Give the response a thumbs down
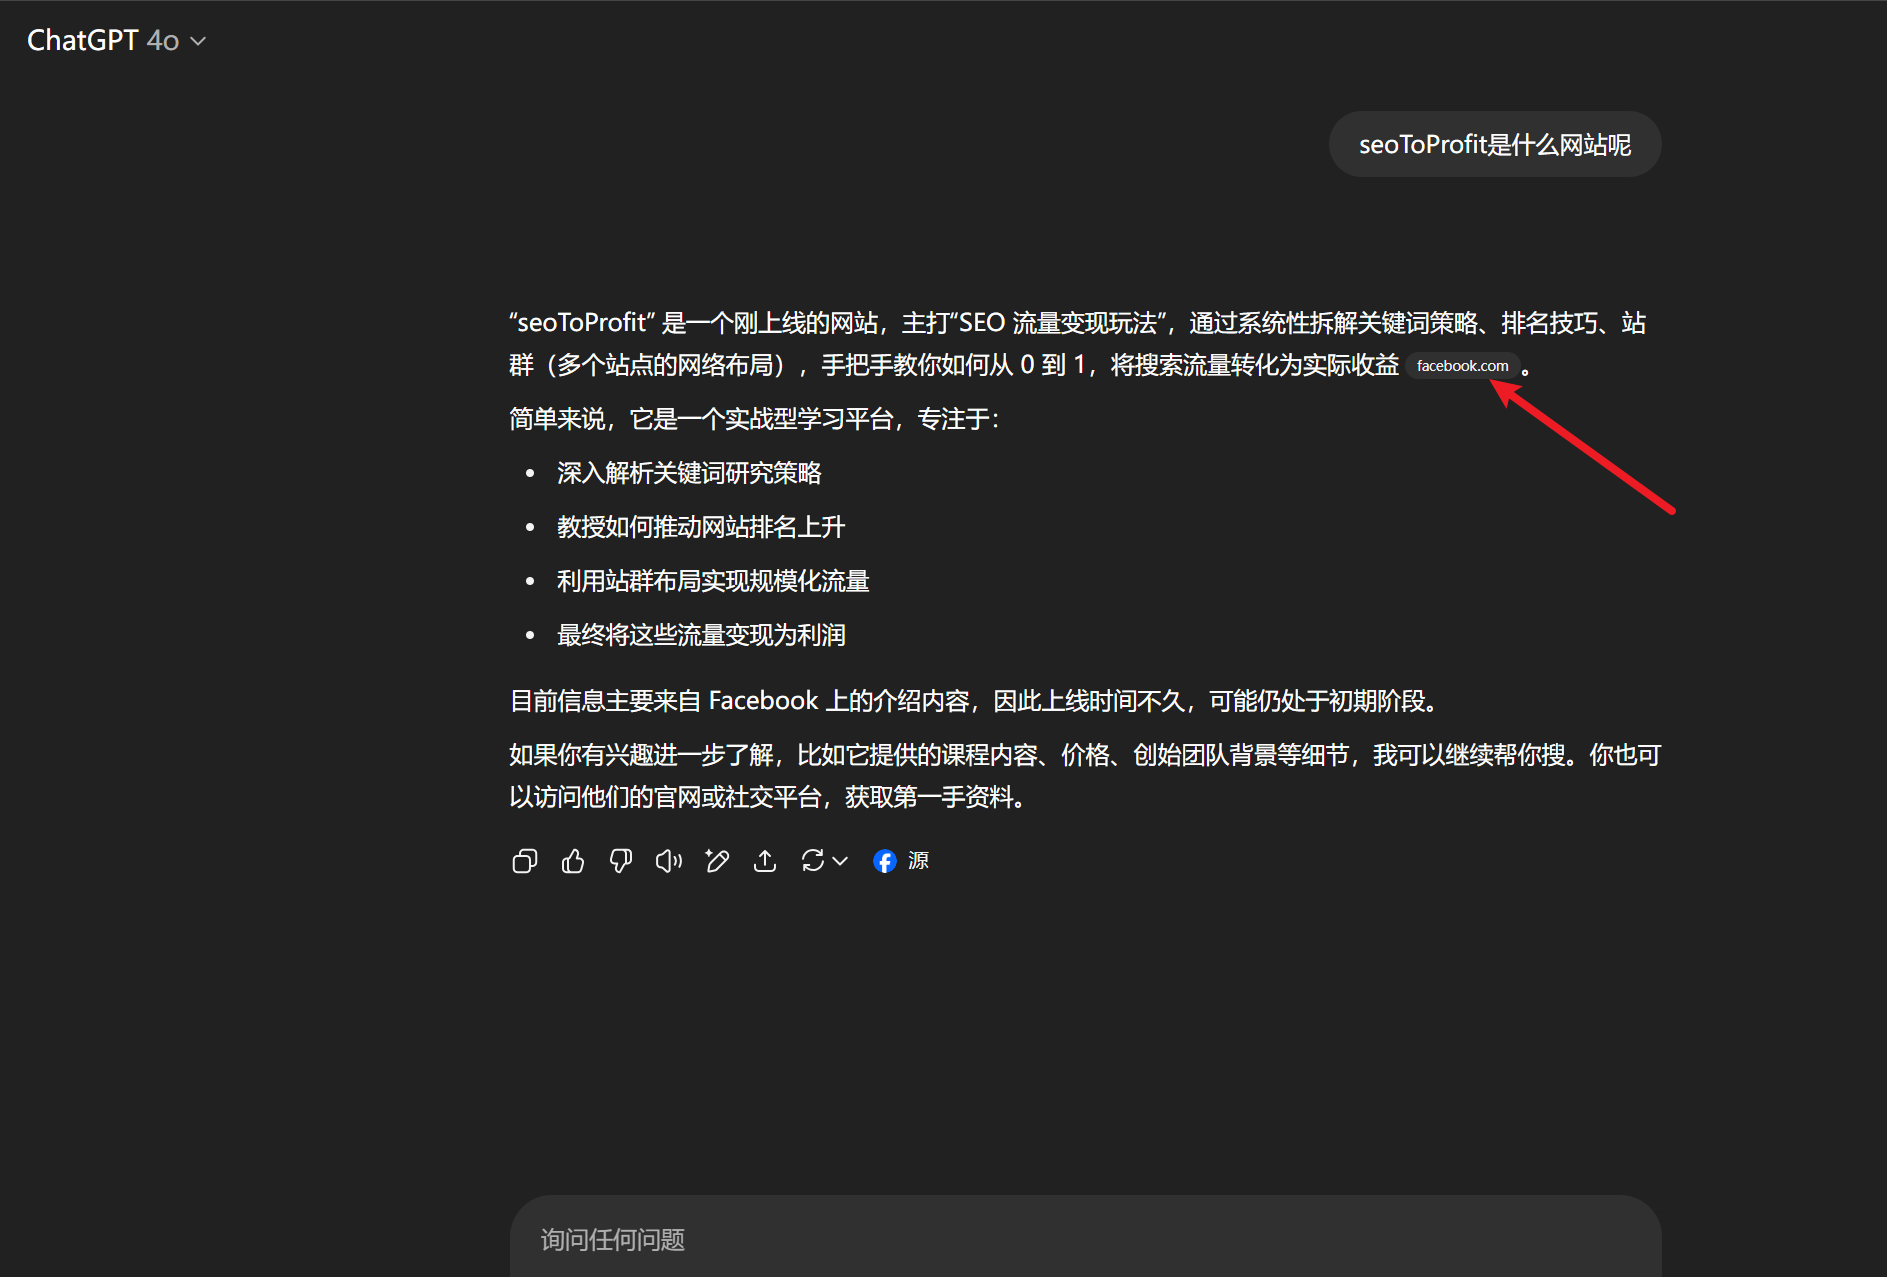The width and height of the screenshot is (1887, 1277). pos(621,861)
